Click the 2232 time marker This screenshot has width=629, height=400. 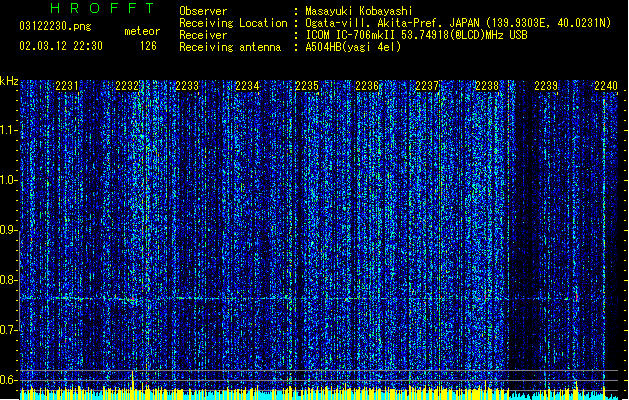point(127,86)
